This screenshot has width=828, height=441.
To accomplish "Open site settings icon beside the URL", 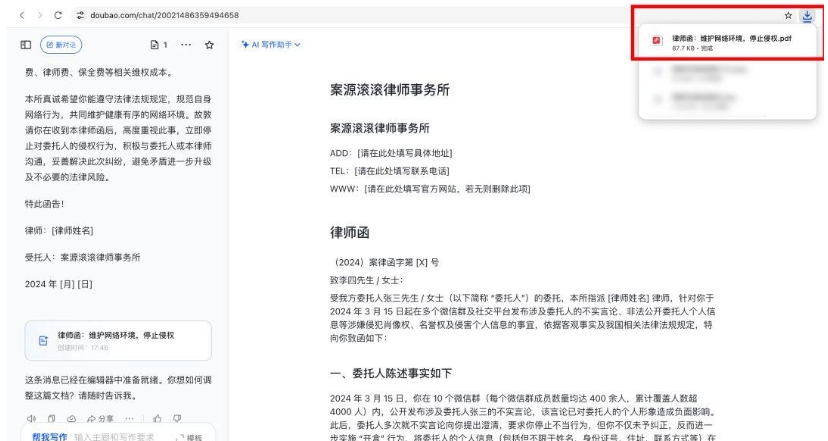I will (x=80, y=15).
